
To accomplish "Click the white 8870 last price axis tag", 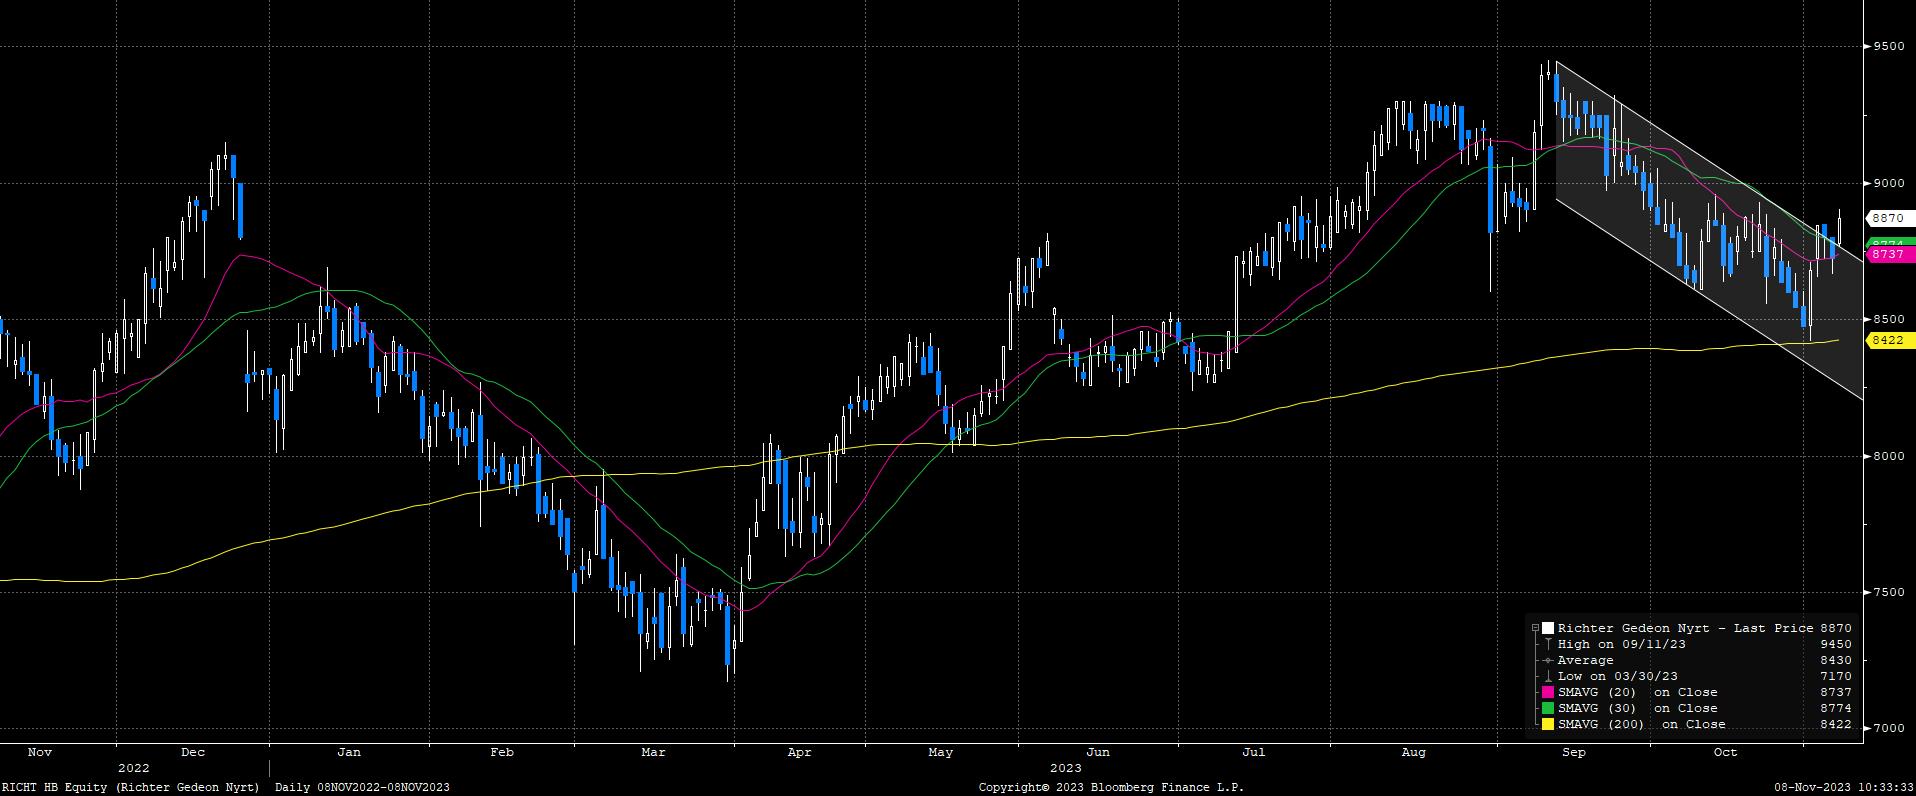I will pyautogui.click(x=1889, y=218).
